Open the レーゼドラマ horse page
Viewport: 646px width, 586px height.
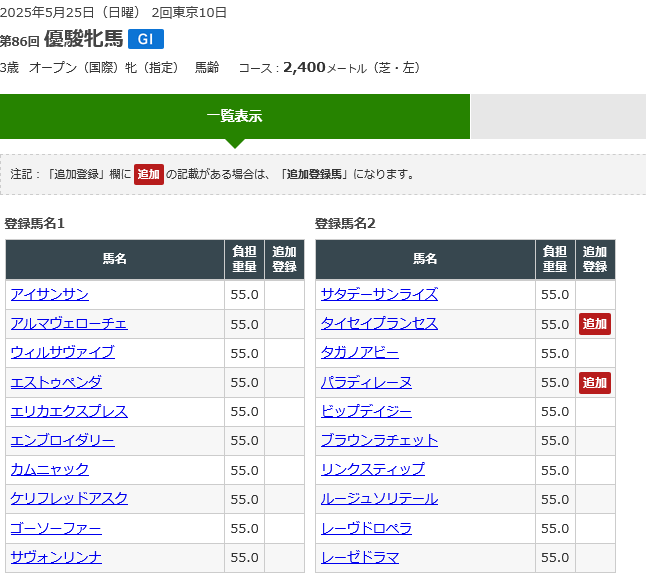(x=359, y=557)
